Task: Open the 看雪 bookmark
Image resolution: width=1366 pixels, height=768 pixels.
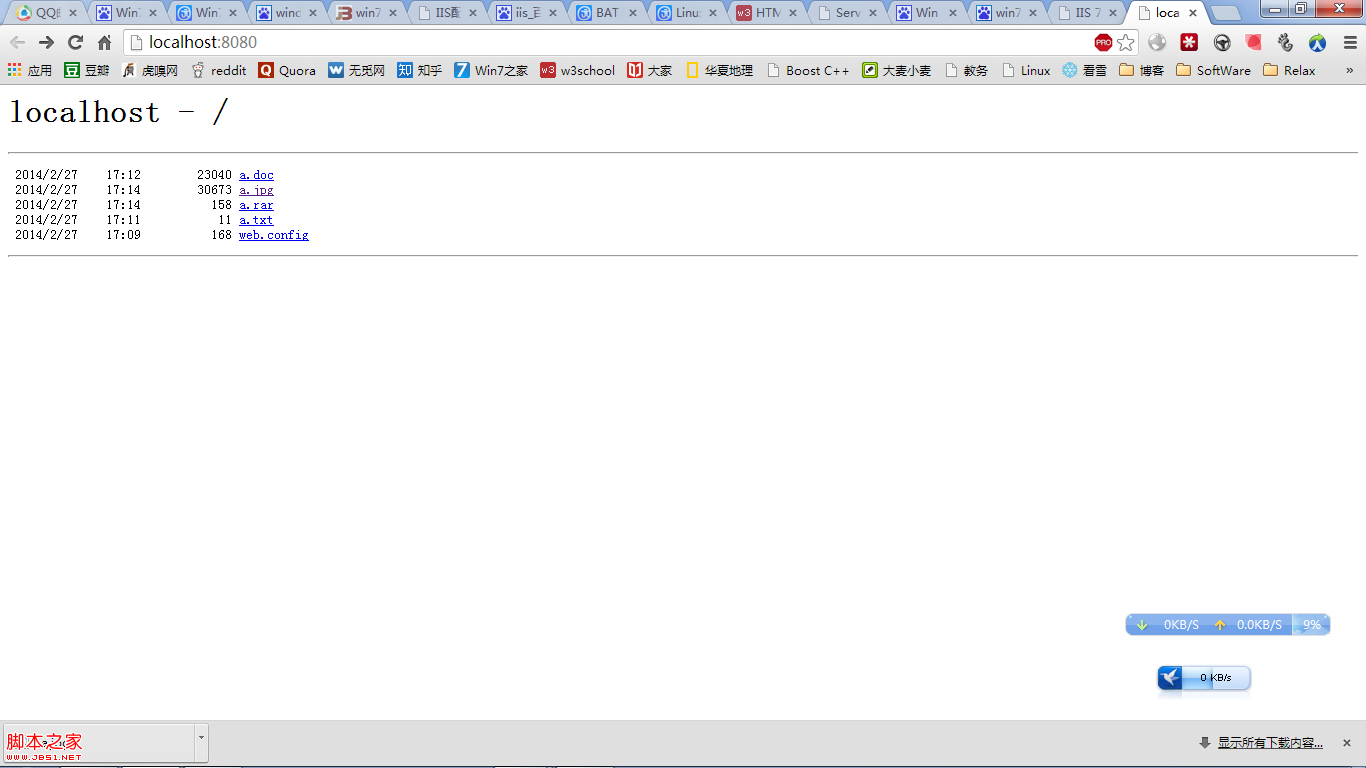Action: coord(1085,70)
